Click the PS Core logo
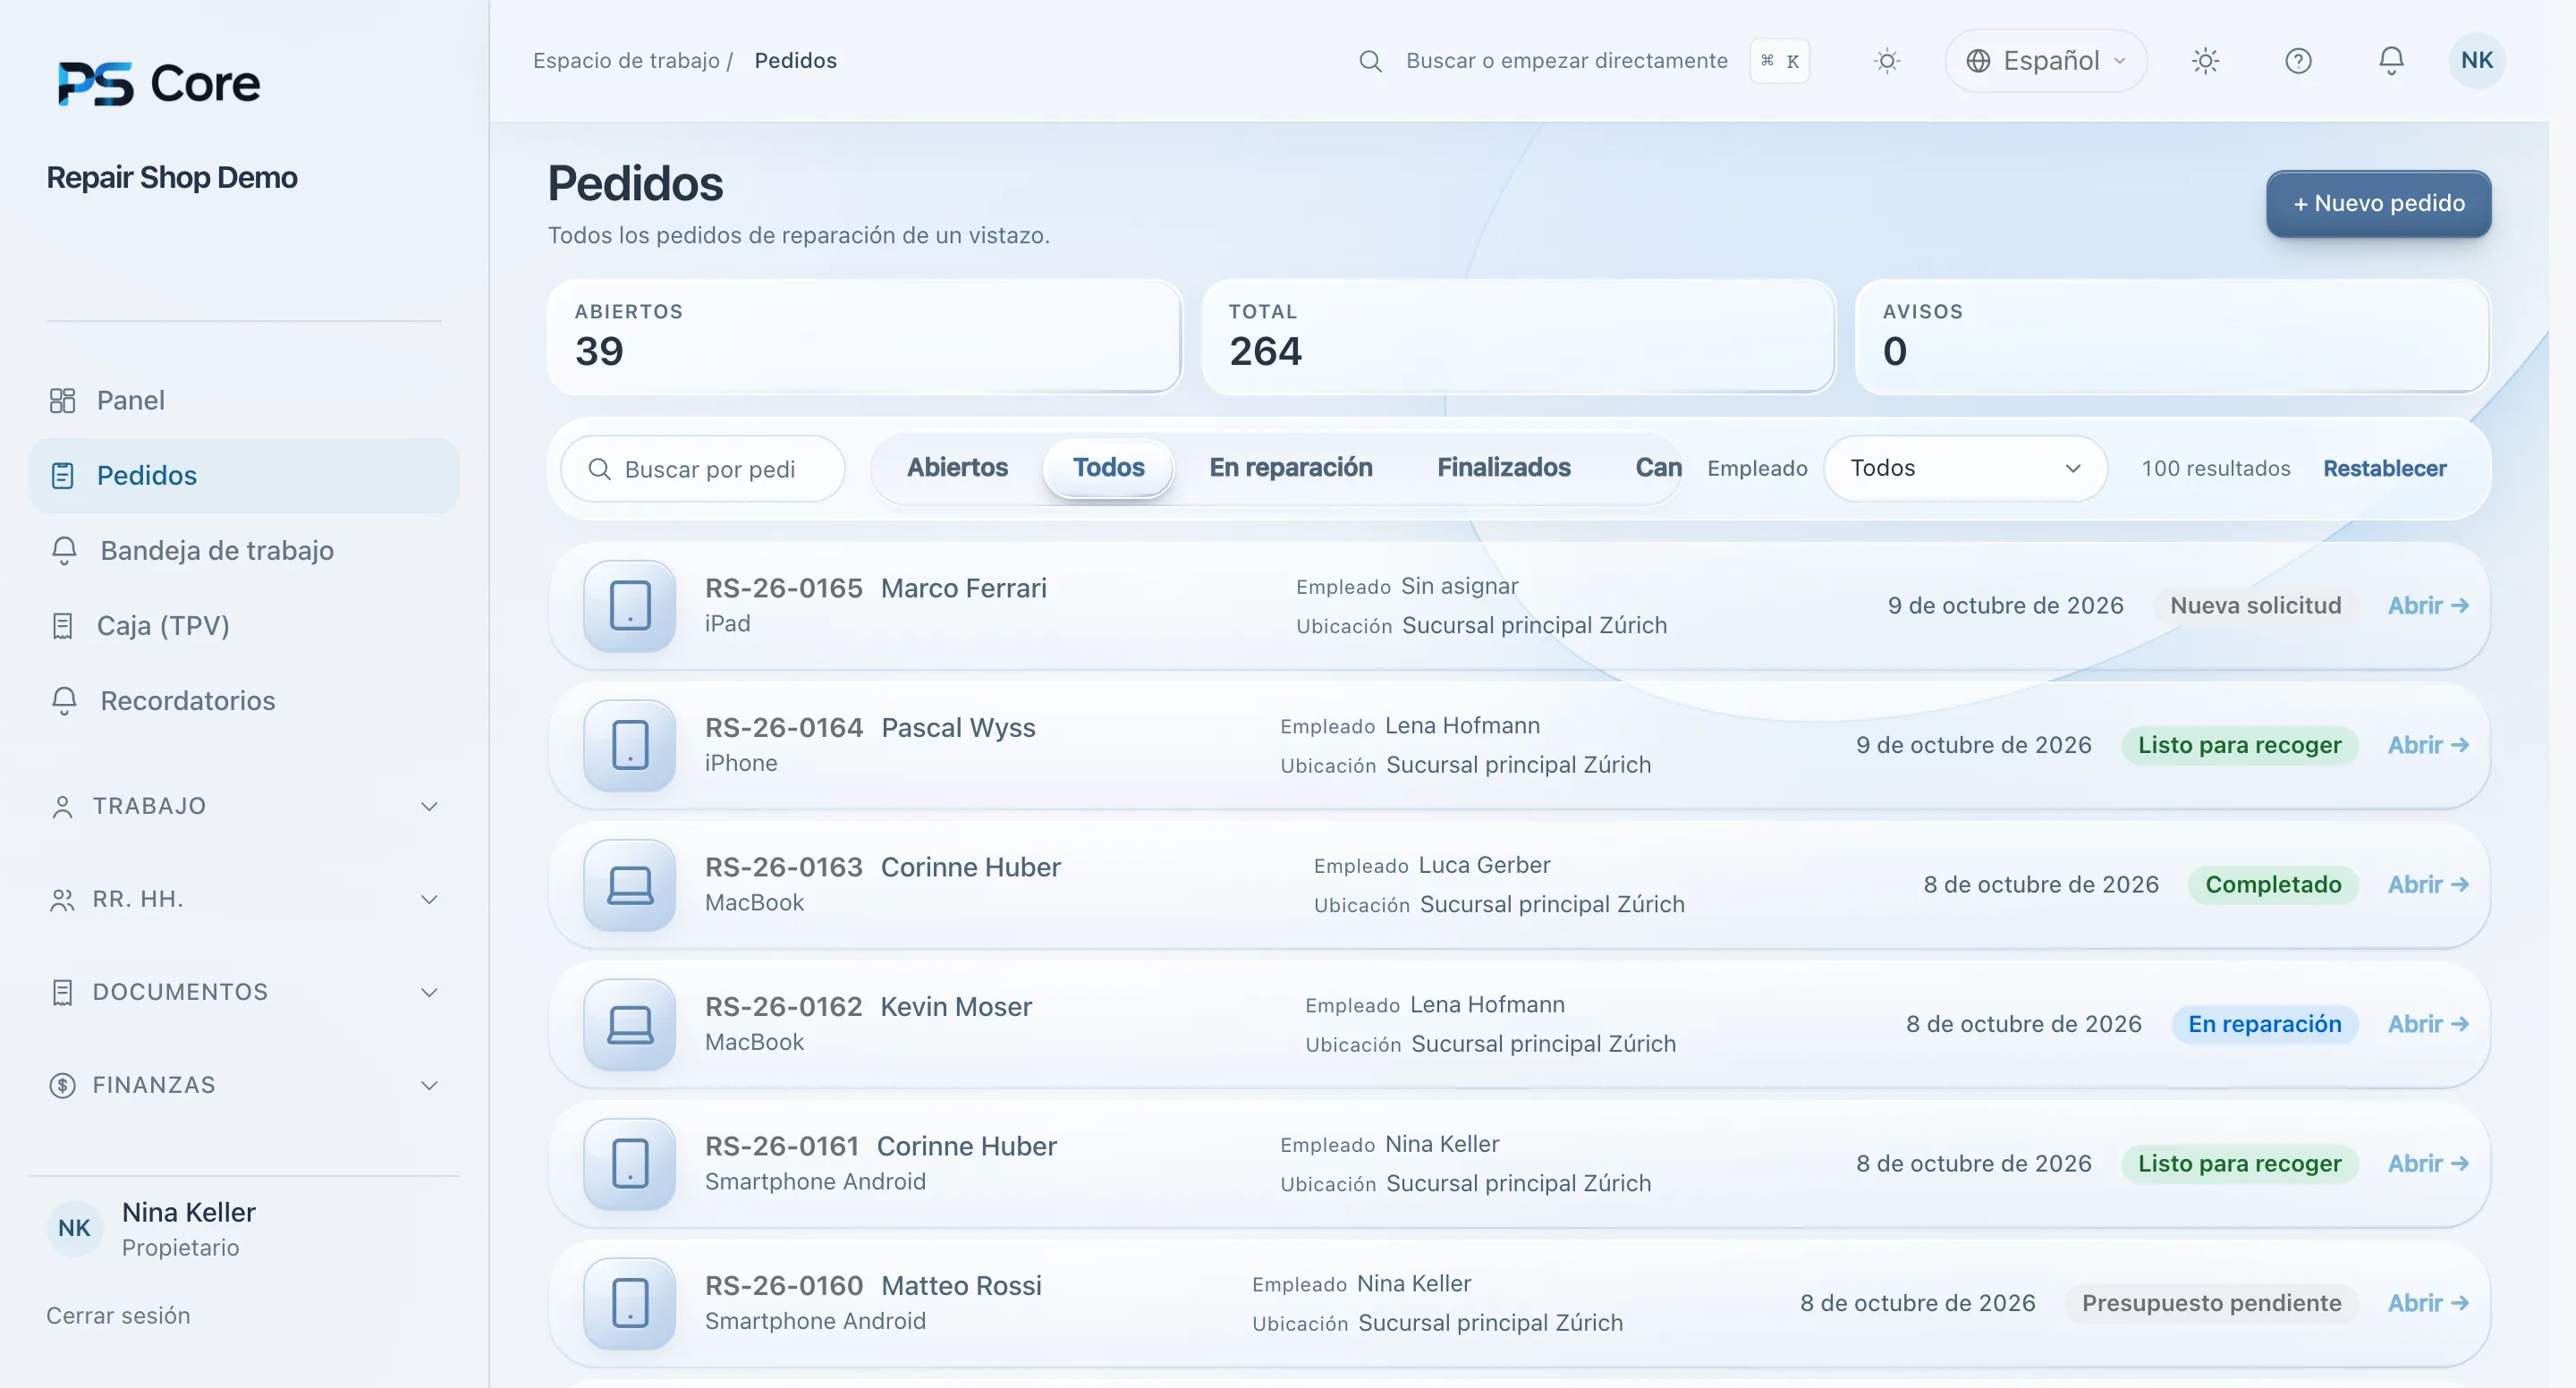Viewport: 2576px width, 1388px height. (x=159, y=83)
